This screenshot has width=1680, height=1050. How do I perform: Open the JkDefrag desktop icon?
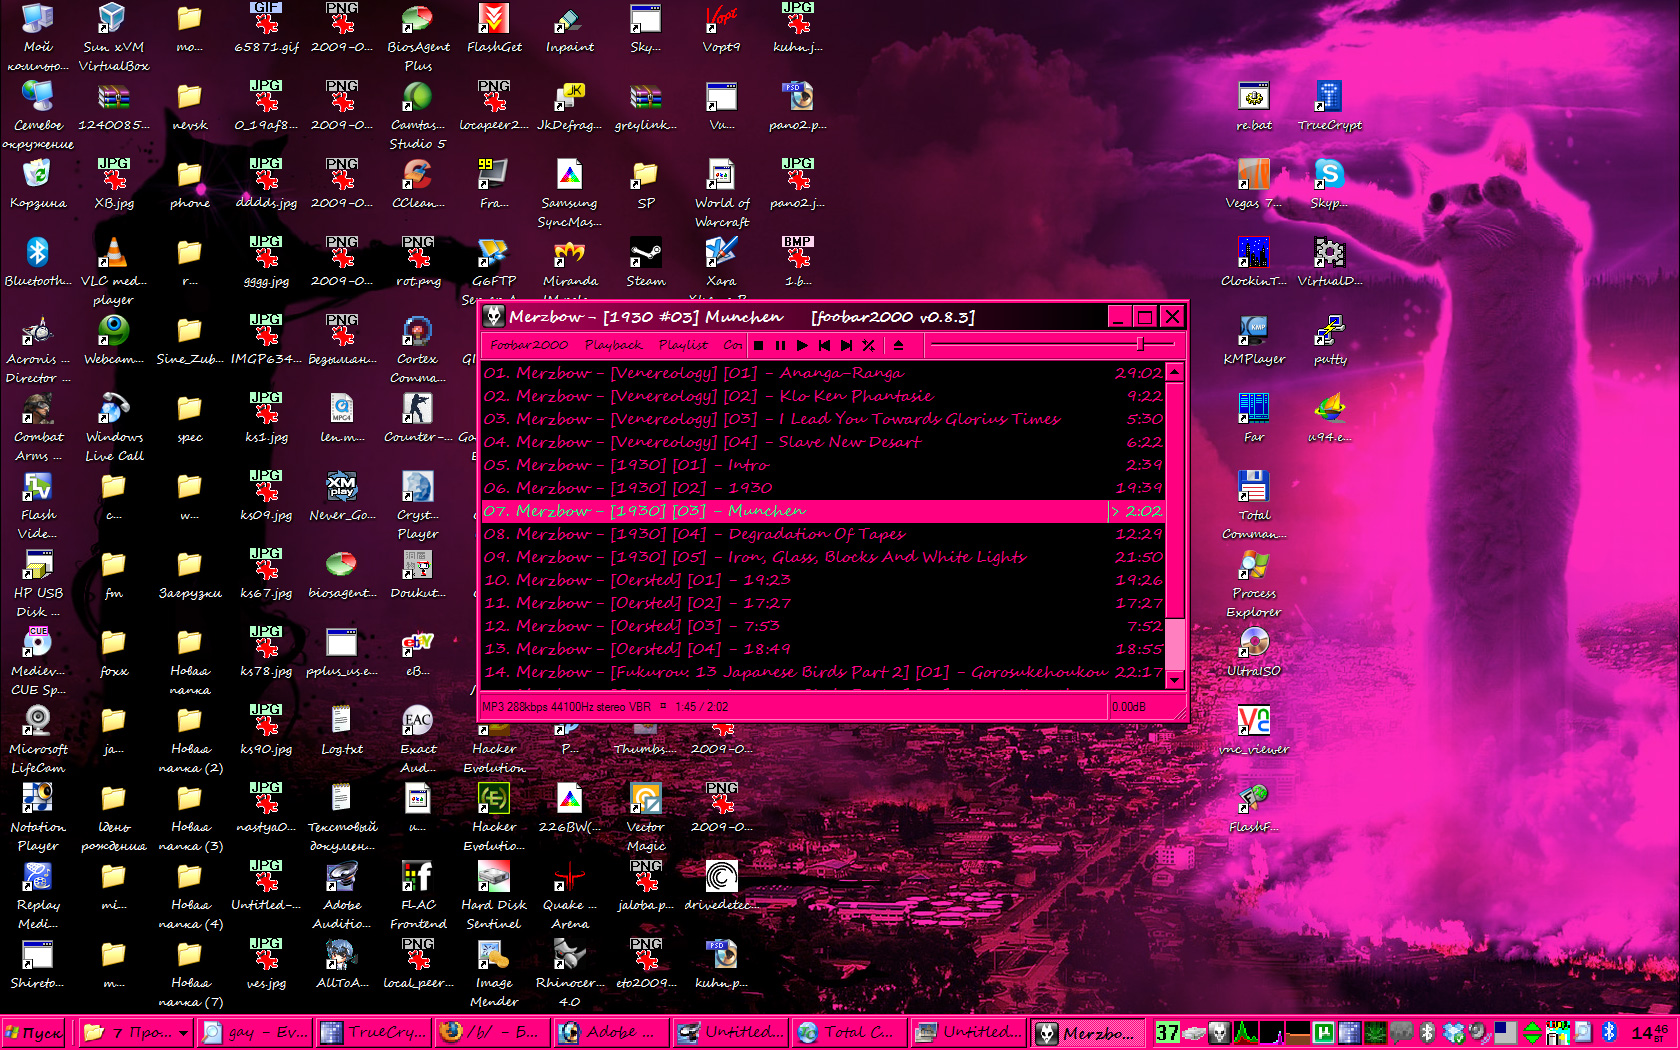point(570,106)
